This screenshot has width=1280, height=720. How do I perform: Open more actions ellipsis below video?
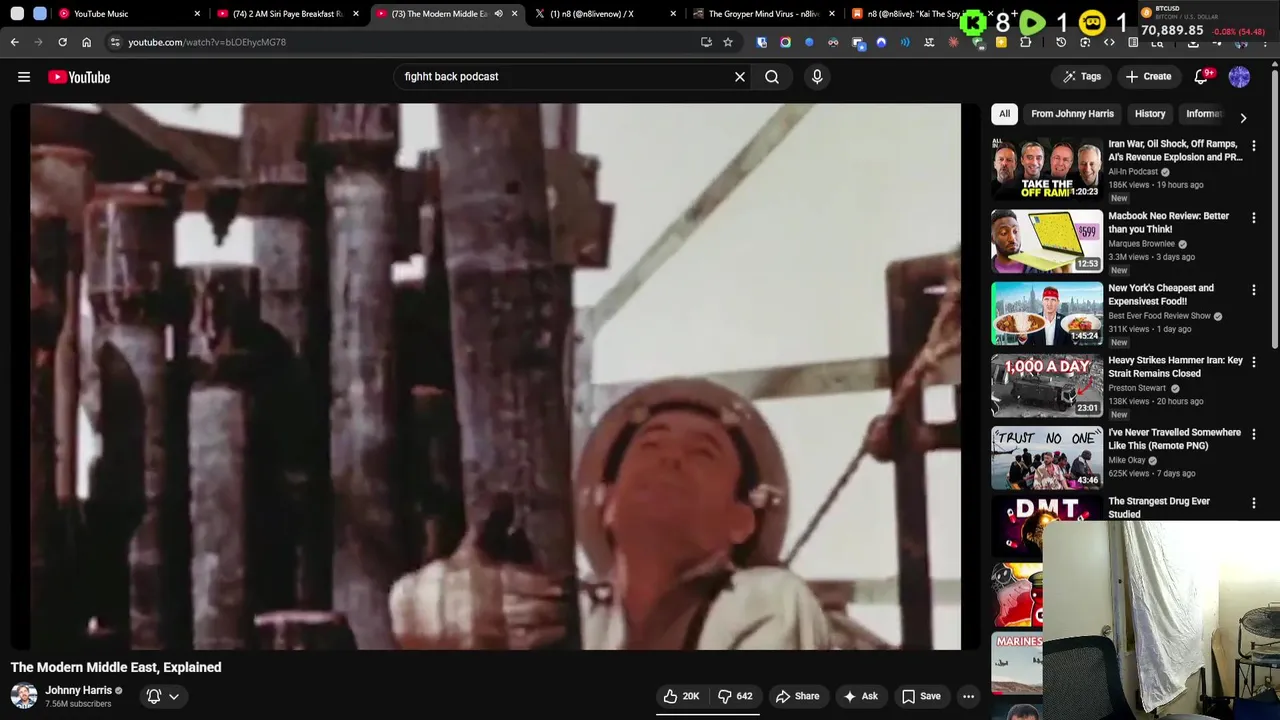pyautogui.click(x=968, y=696)
